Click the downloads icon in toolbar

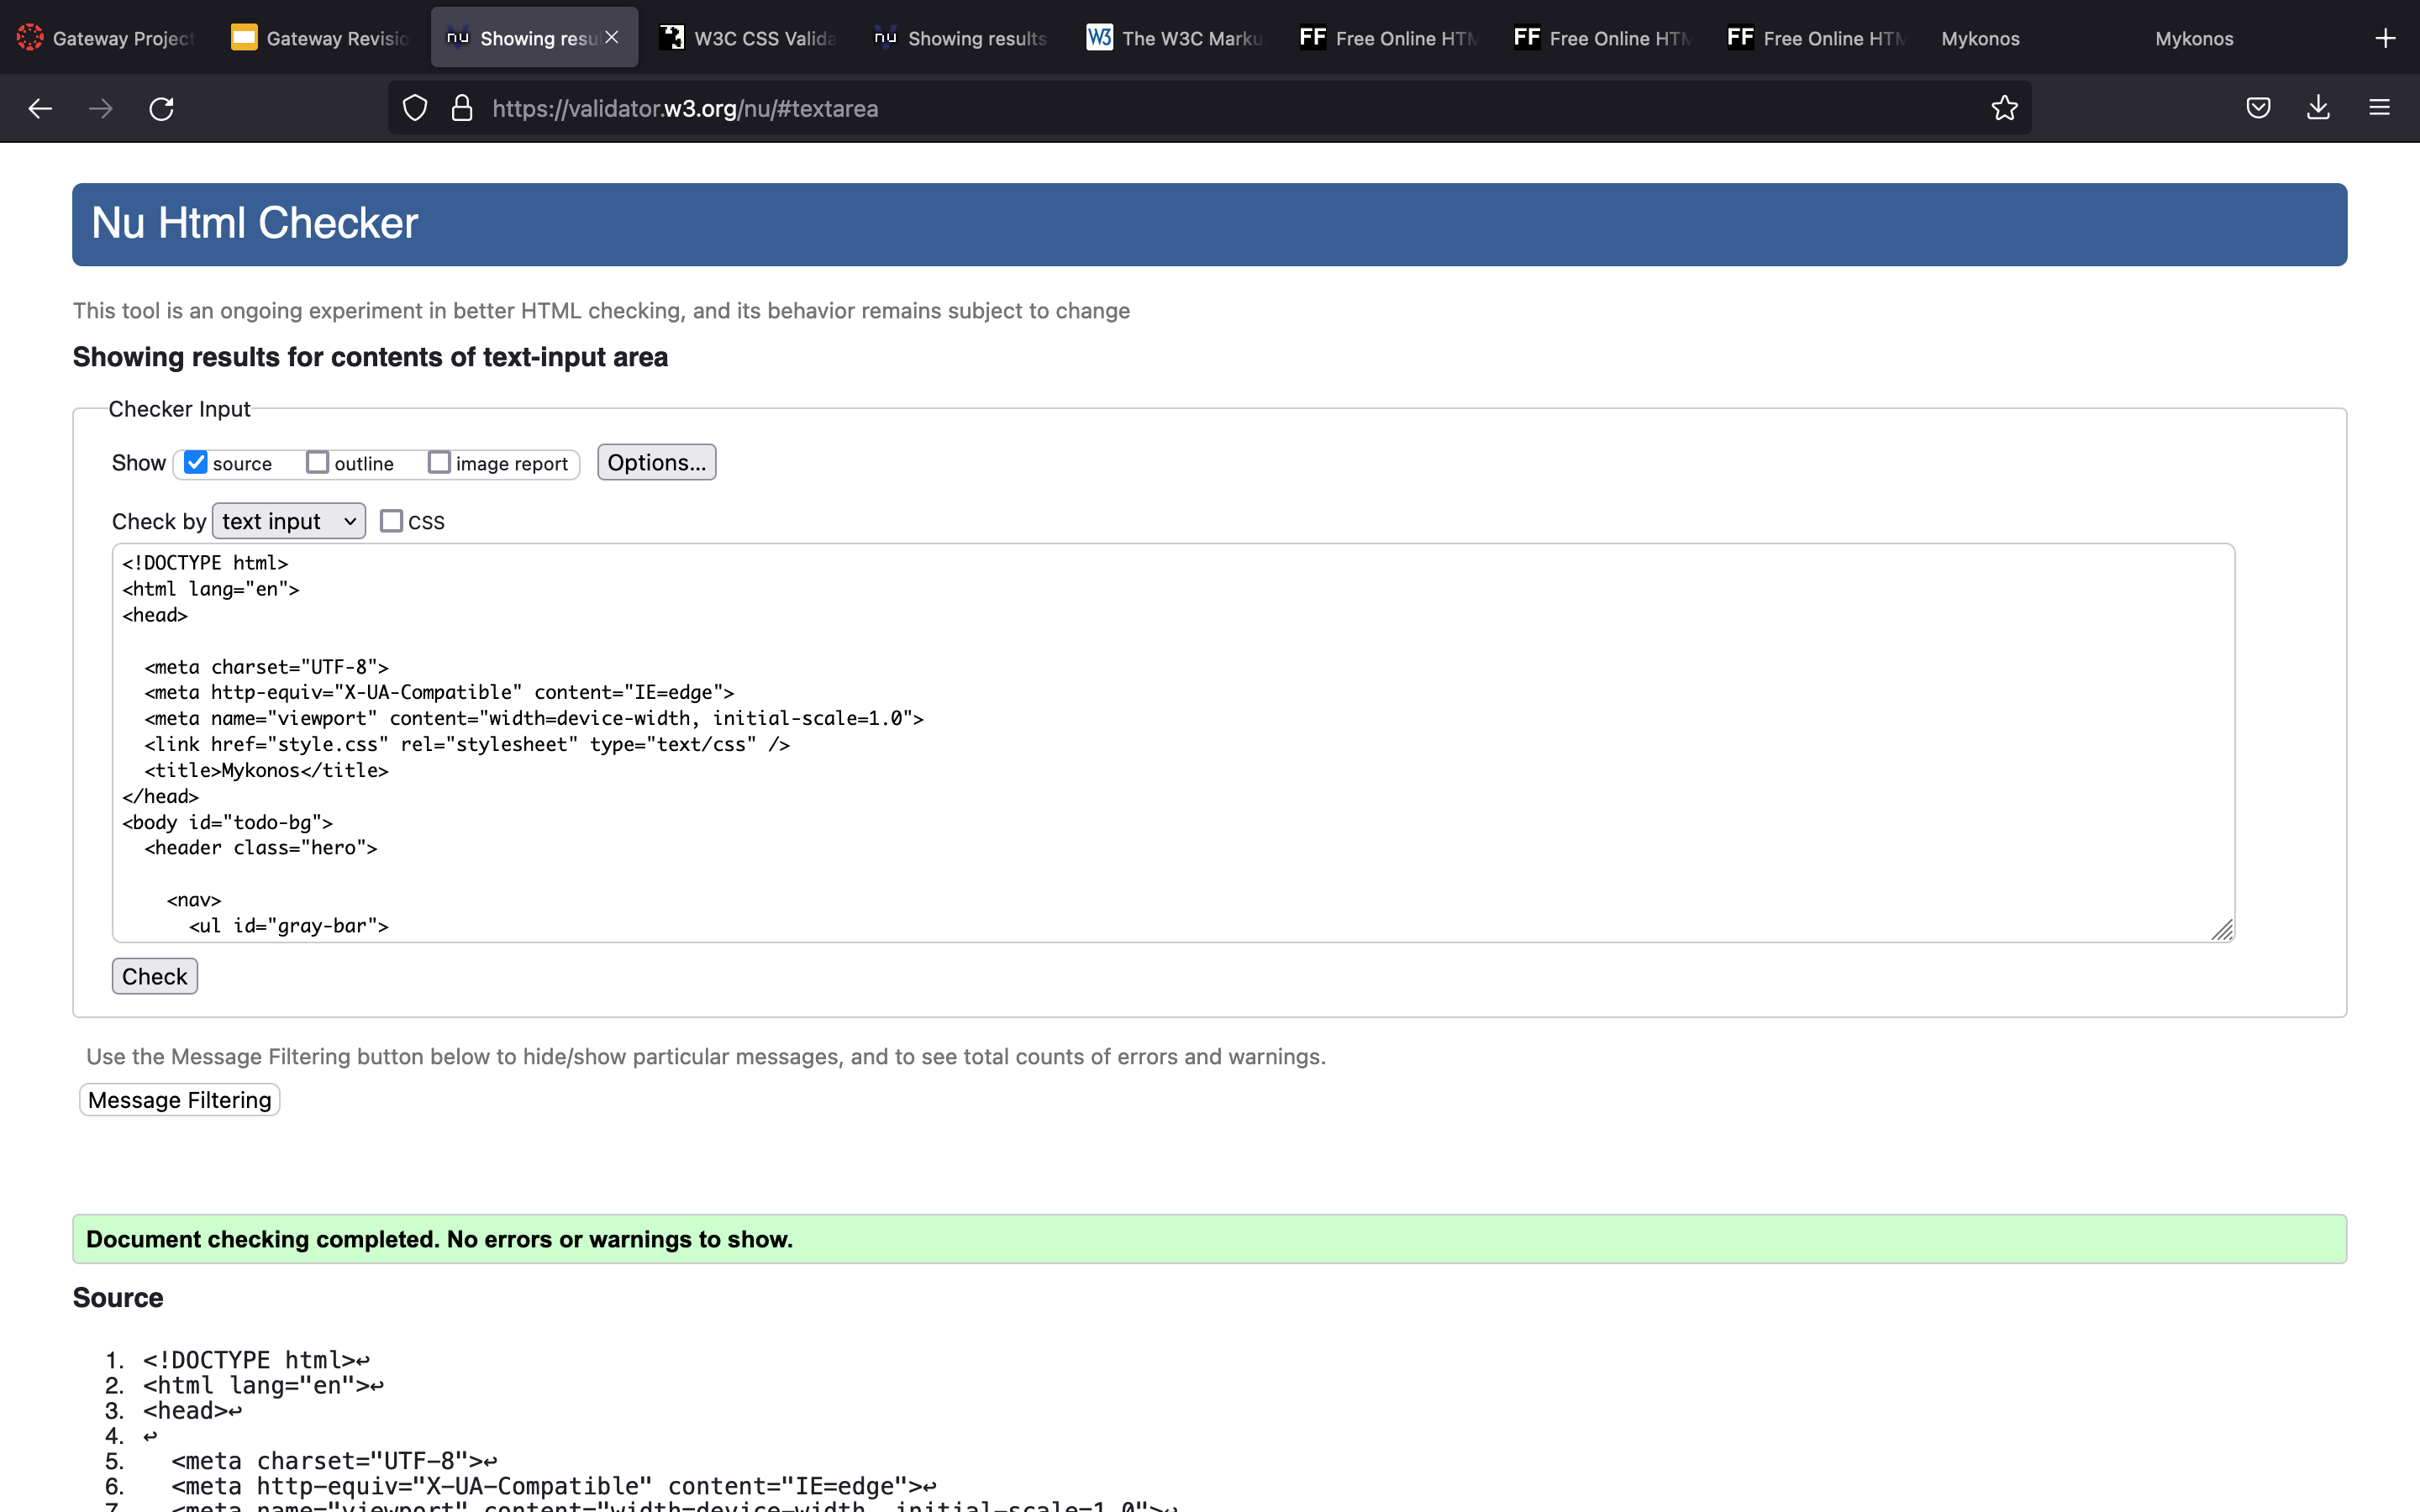(2318, 108)
